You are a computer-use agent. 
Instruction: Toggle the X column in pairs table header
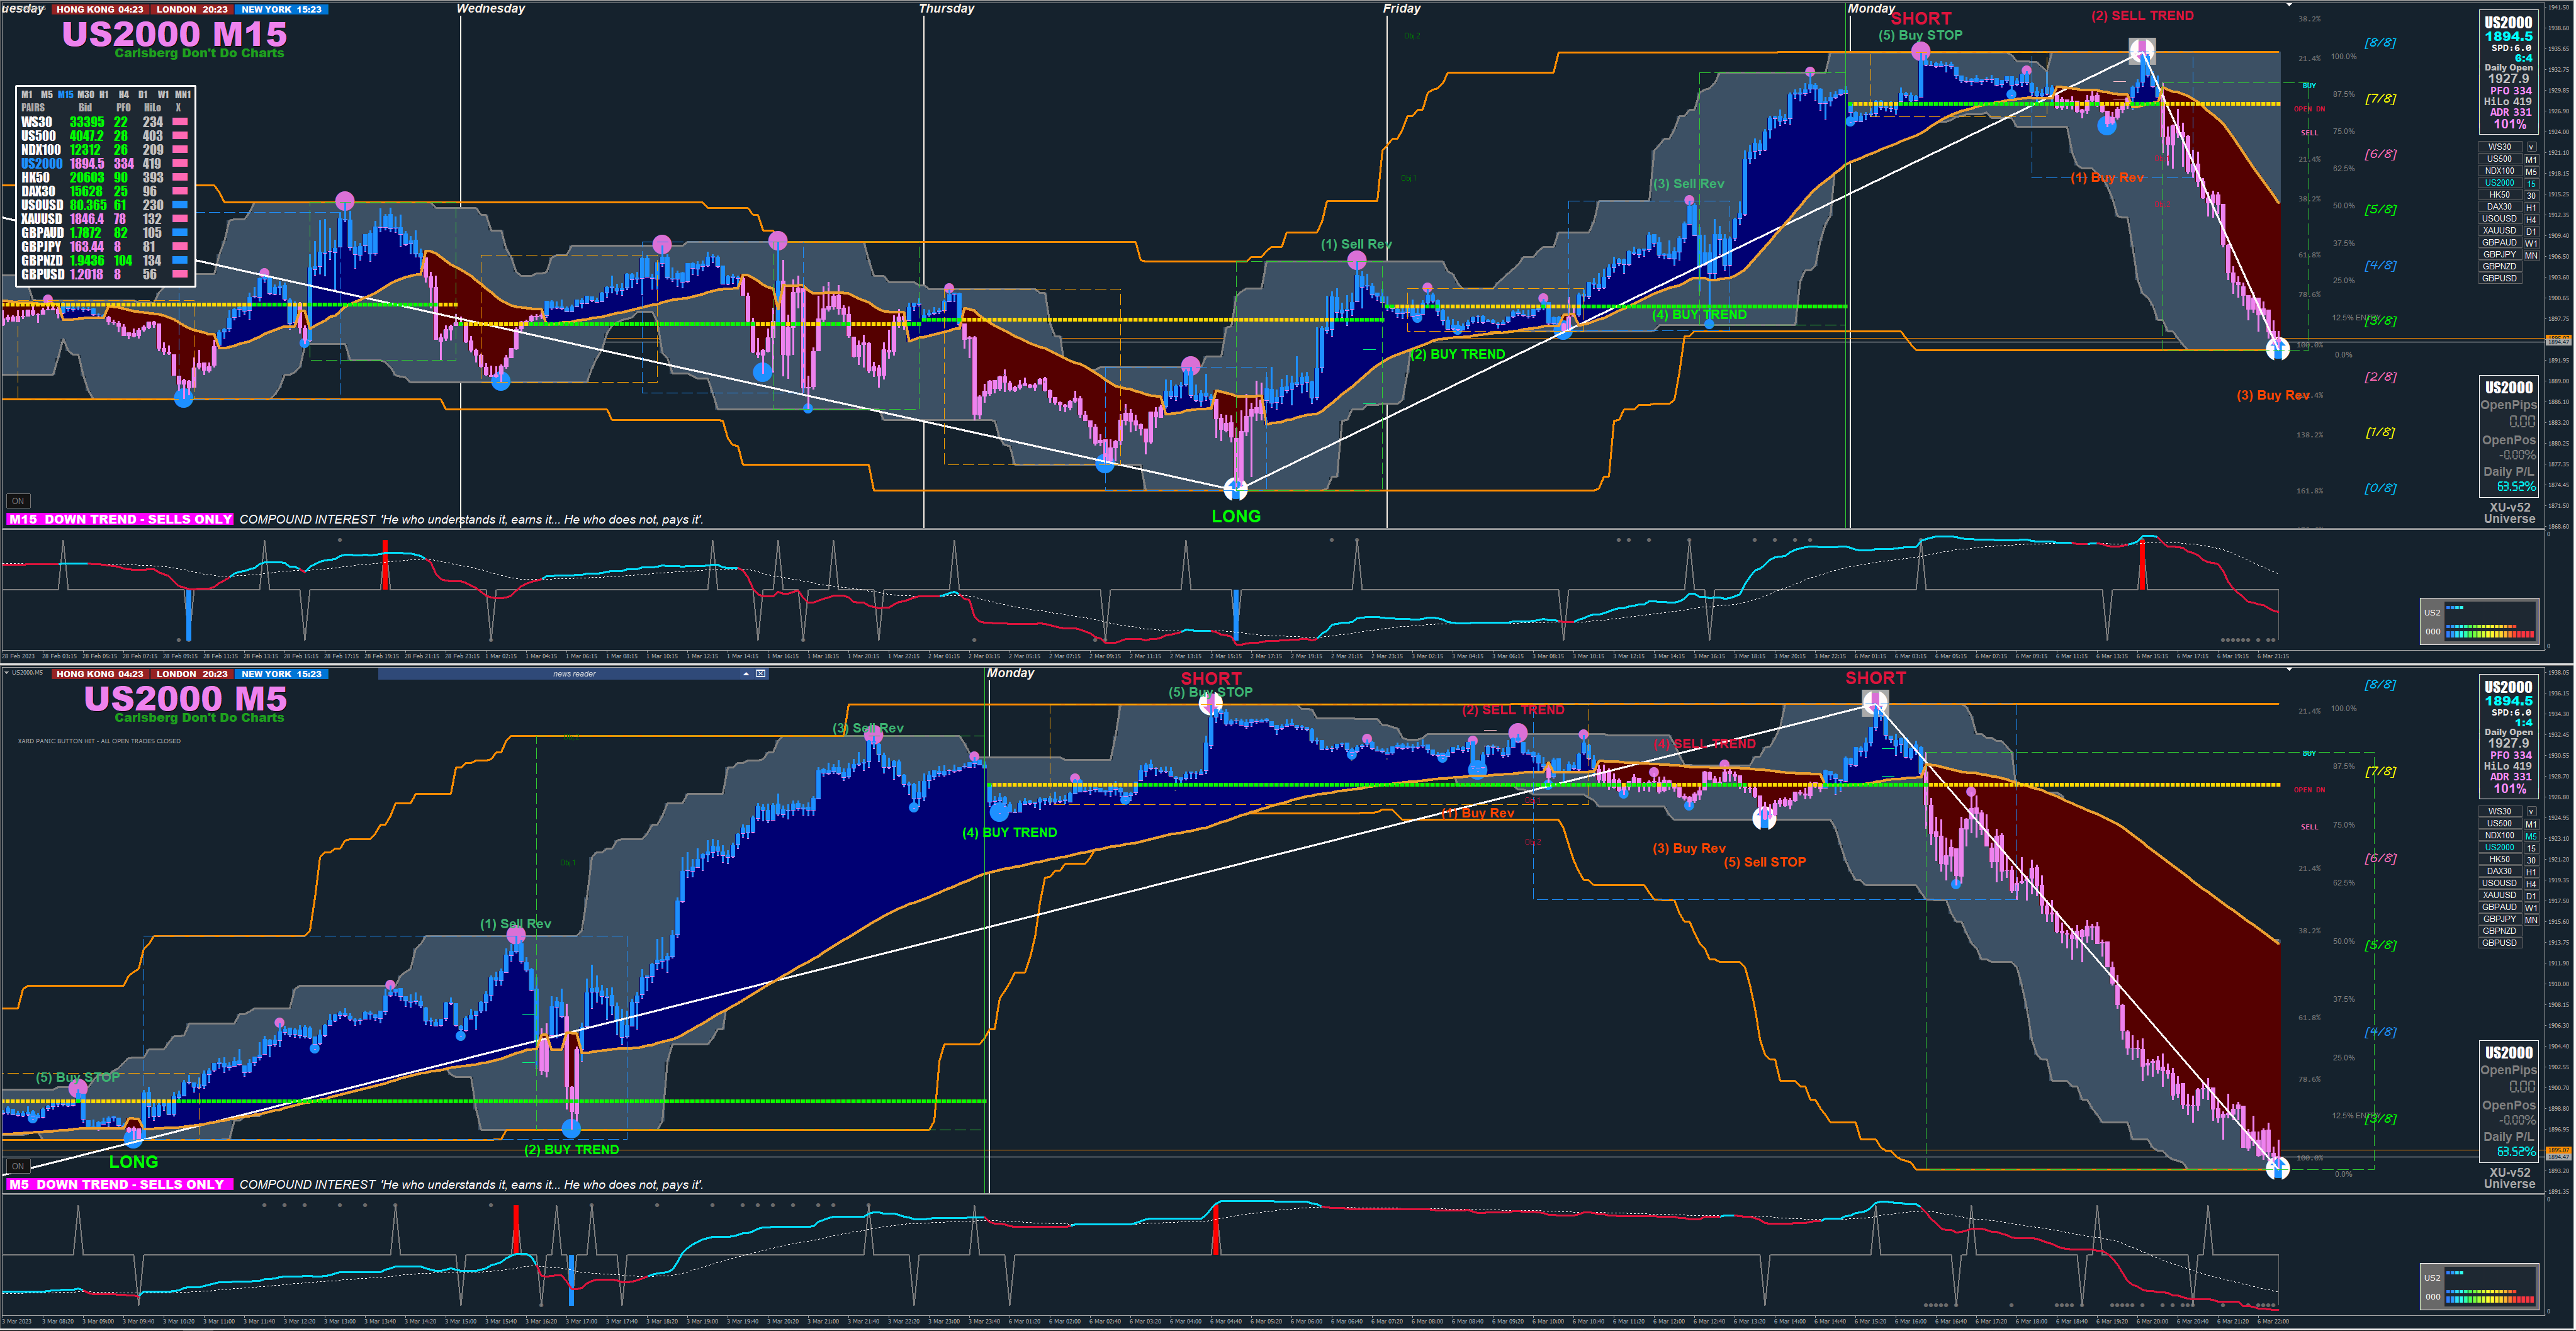[178, 108]
